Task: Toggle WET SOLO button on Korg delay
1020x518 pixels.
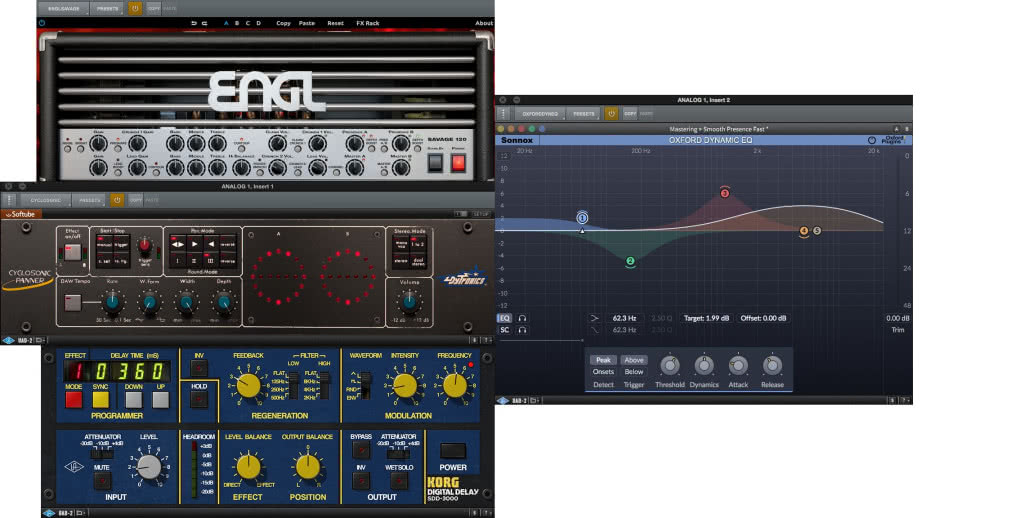Action: tap(399, 480)
